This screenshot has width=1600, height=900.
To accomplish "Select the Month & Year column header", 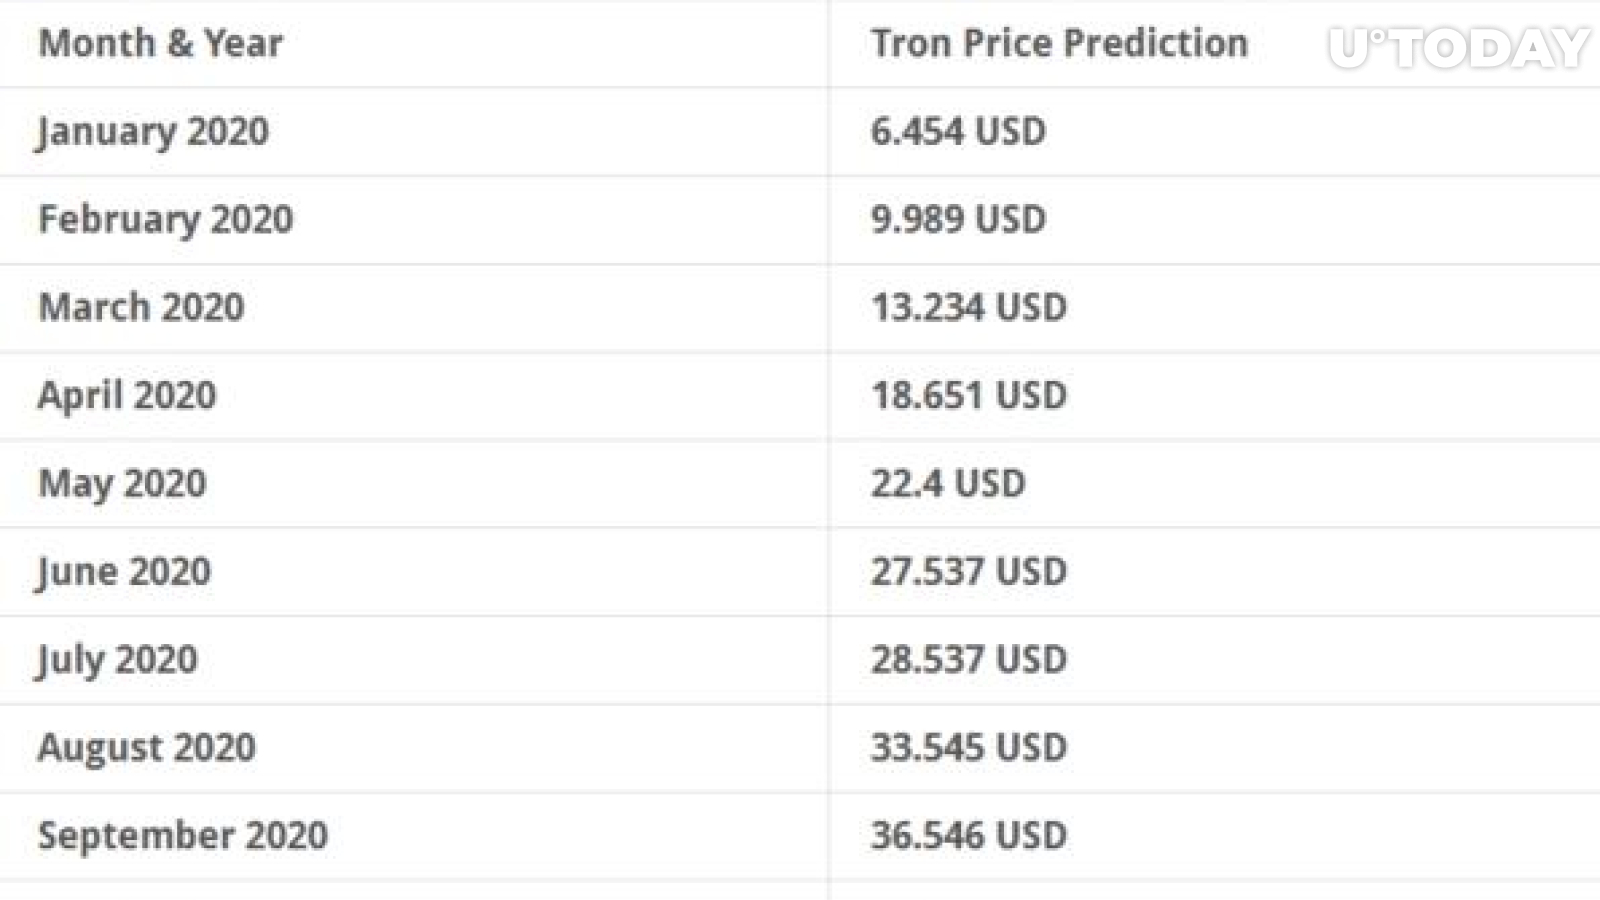I will pyautogui.click(x=161, y=43).
